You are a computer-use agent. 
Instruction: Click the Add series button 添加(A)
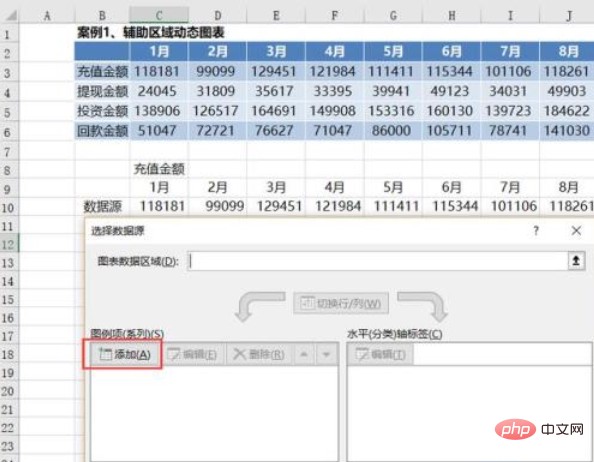tap(125, 354)
